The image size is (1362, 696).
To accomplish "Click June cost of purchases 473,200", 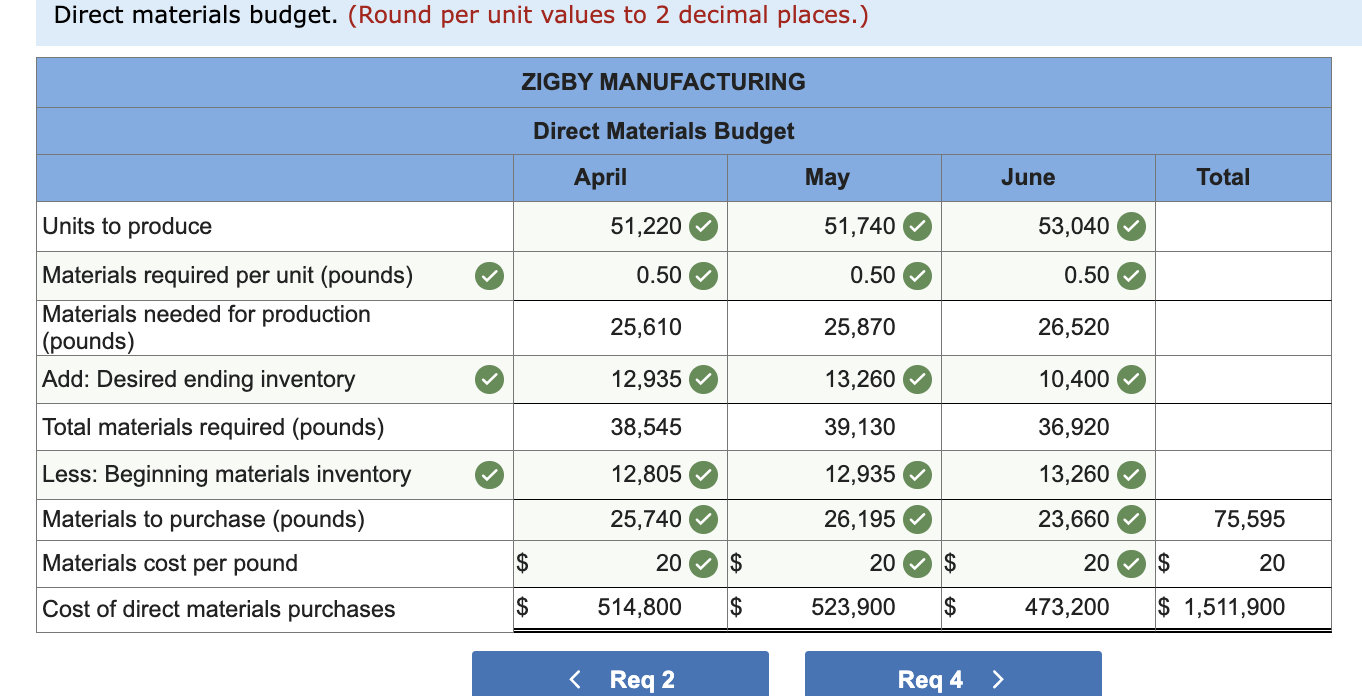I will [x=1067, y=607].
